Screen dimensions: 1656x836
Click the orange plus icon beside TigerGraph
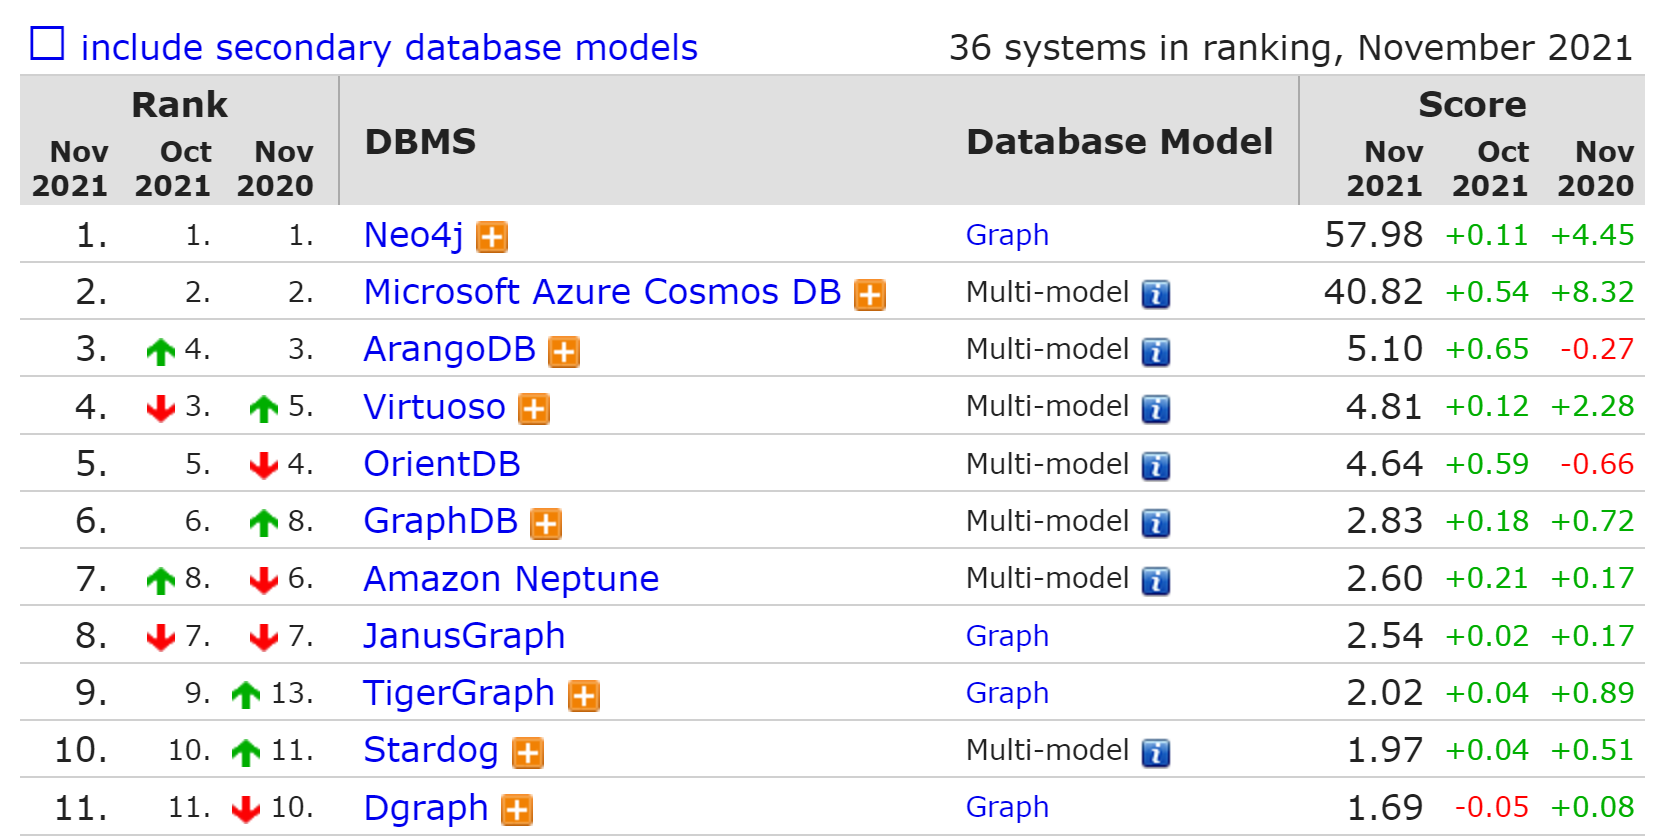pos(583,696)
